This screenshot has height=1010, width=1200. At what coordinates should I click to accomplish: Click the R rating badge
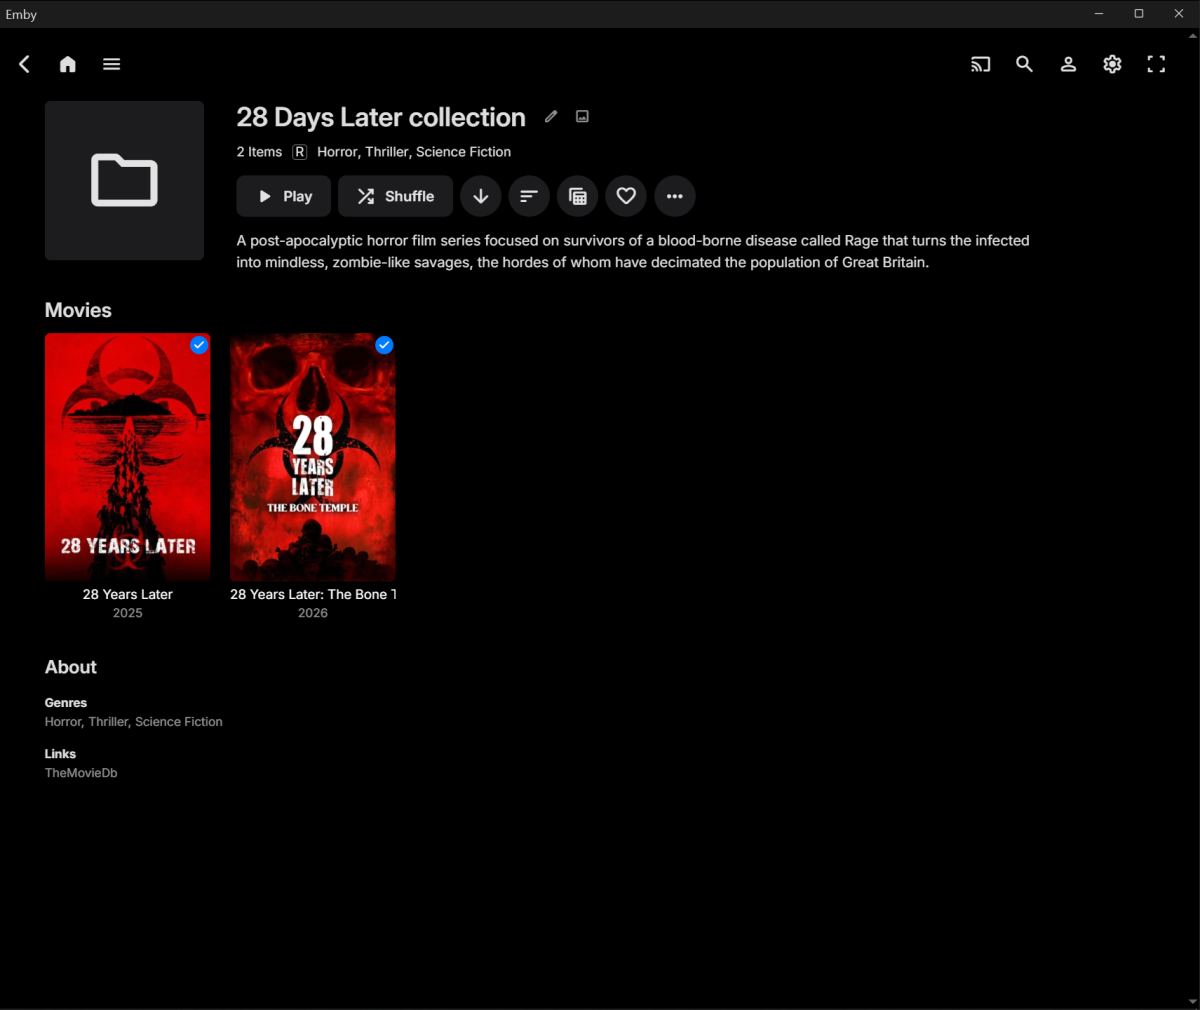click(300, 152)
